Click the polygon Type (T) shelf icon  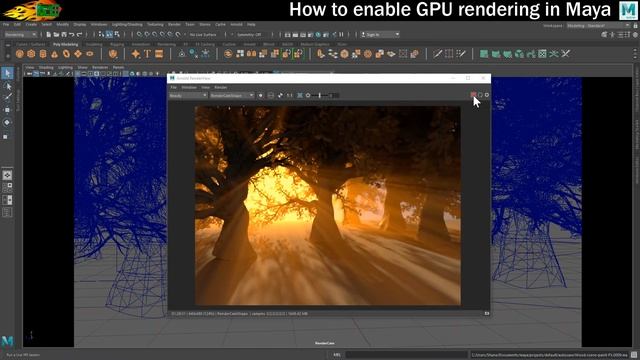(x=147, y=54)
